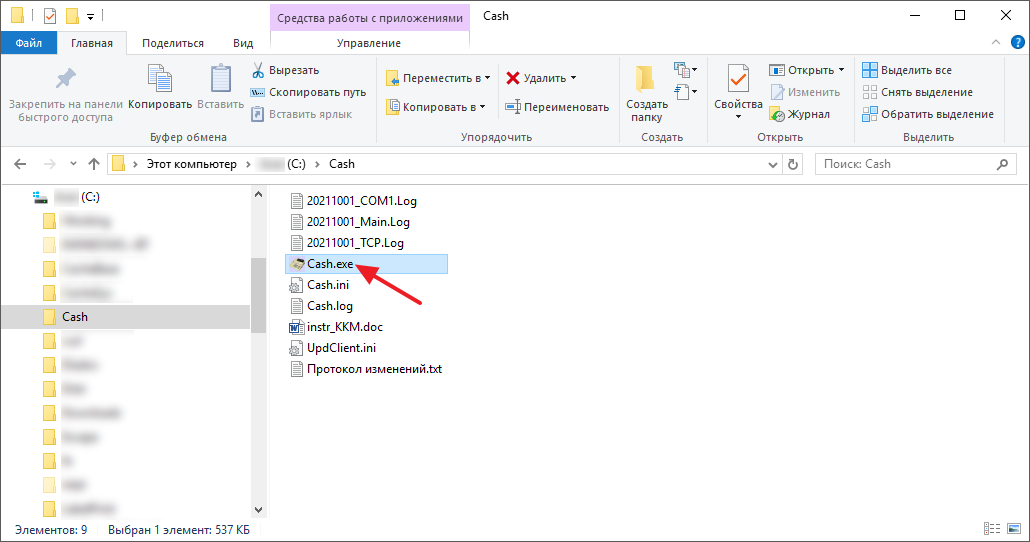Click Обратить выделение

(x=928, y=114)
